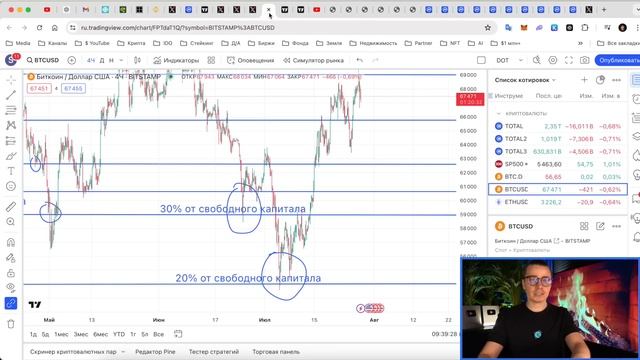The width and height of the screenshot is (640, 360).
Task: Toggle magnet mode for drawings
Action: [11, 242]
